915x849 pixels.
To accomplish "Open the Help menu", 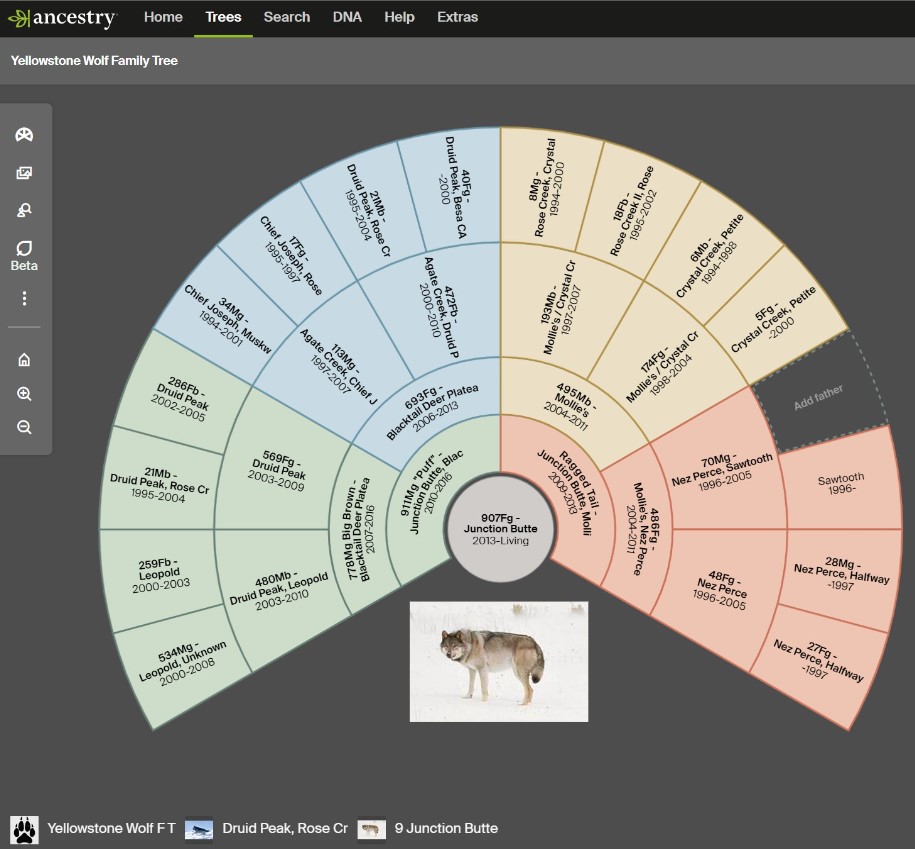I will tap(399, 17).
